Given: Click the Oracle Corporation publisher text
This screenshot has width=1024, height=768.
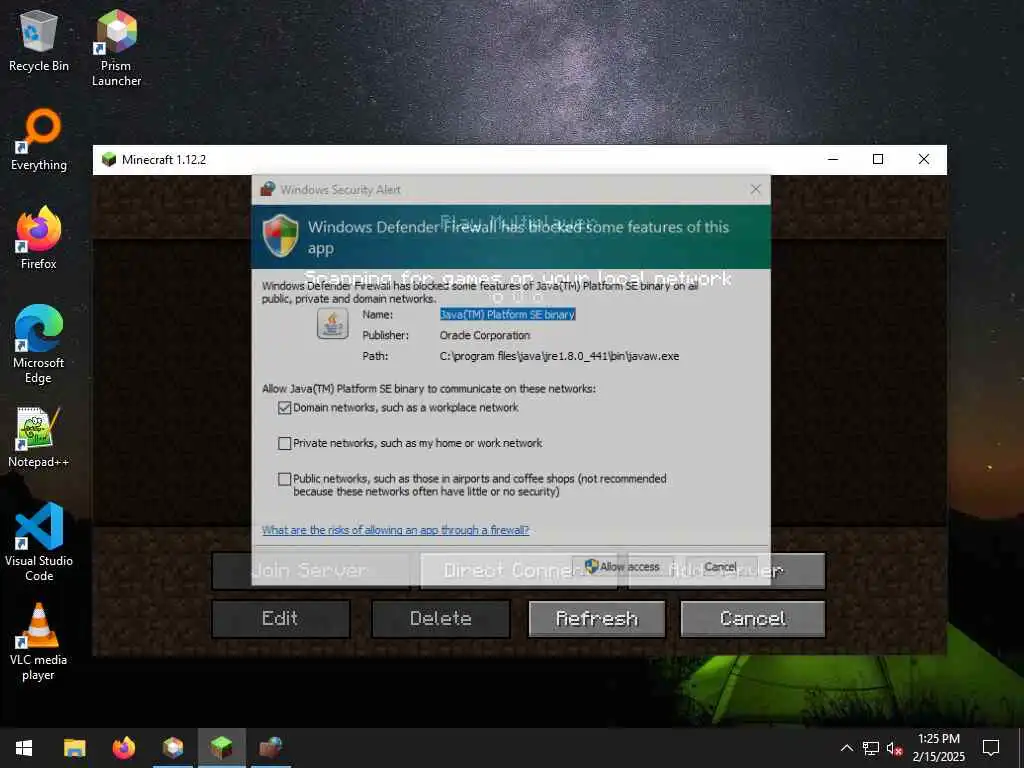Looking at the screenshot, I should click(485, 336).
